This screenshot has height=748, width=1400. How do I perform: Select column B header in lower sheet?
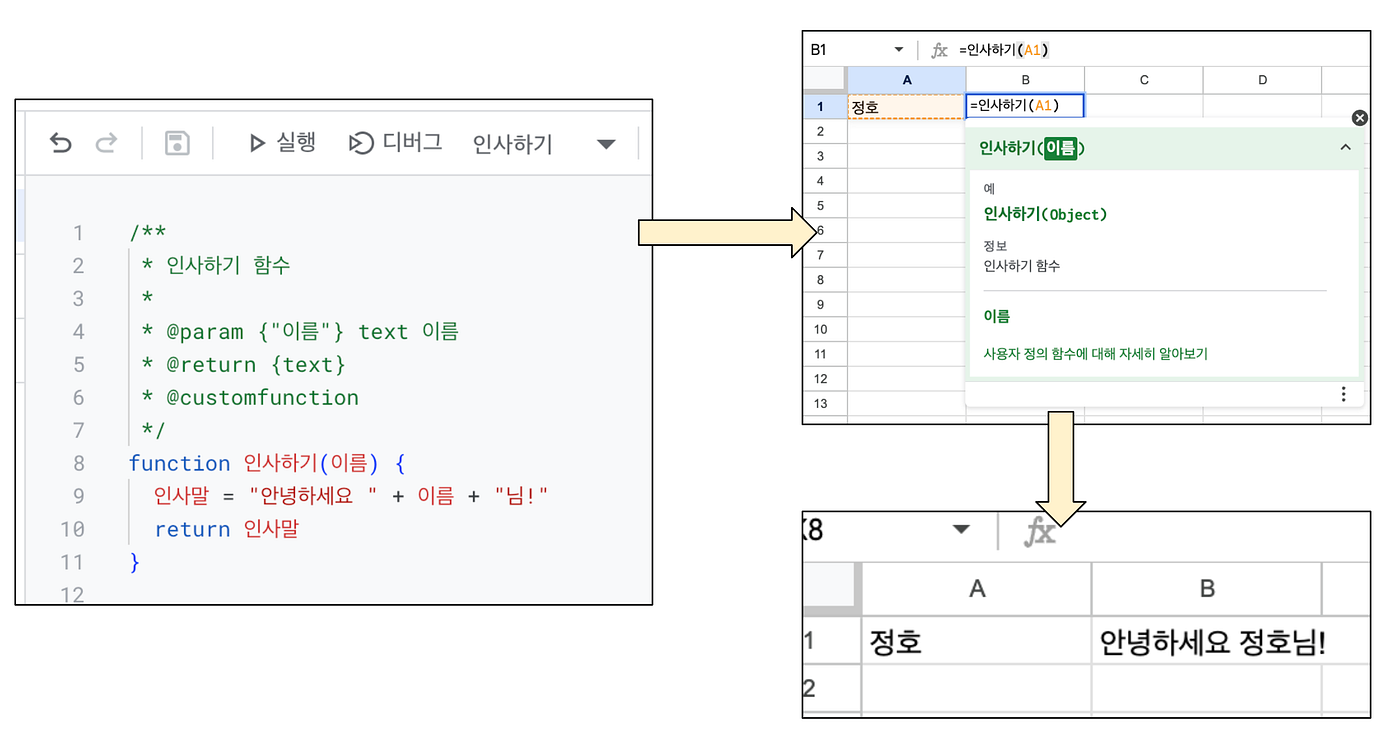coord(1207,589)
